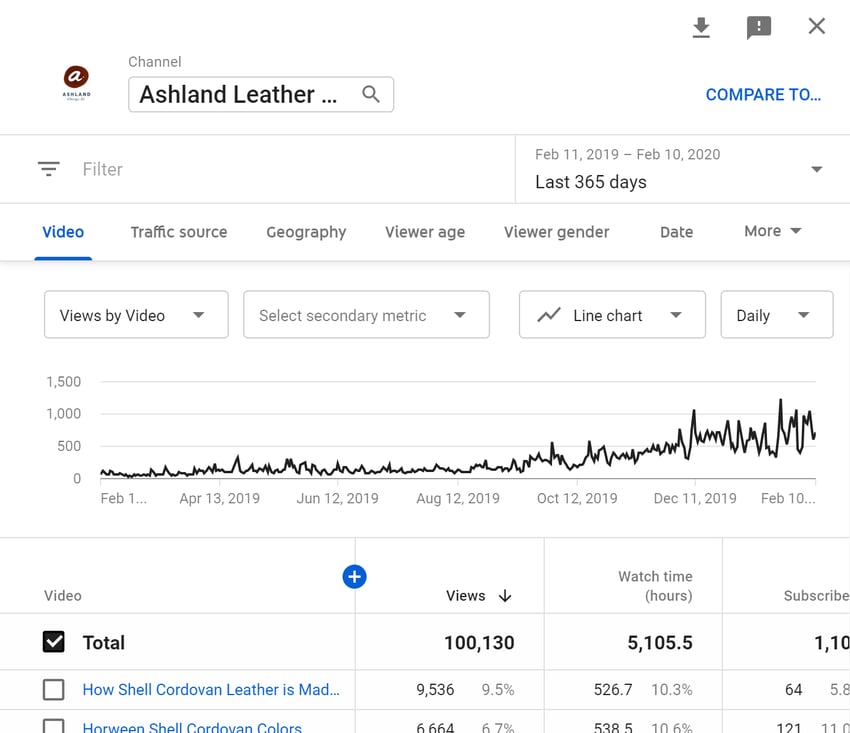Click the 9.5% views share cell

pos(498,690)
